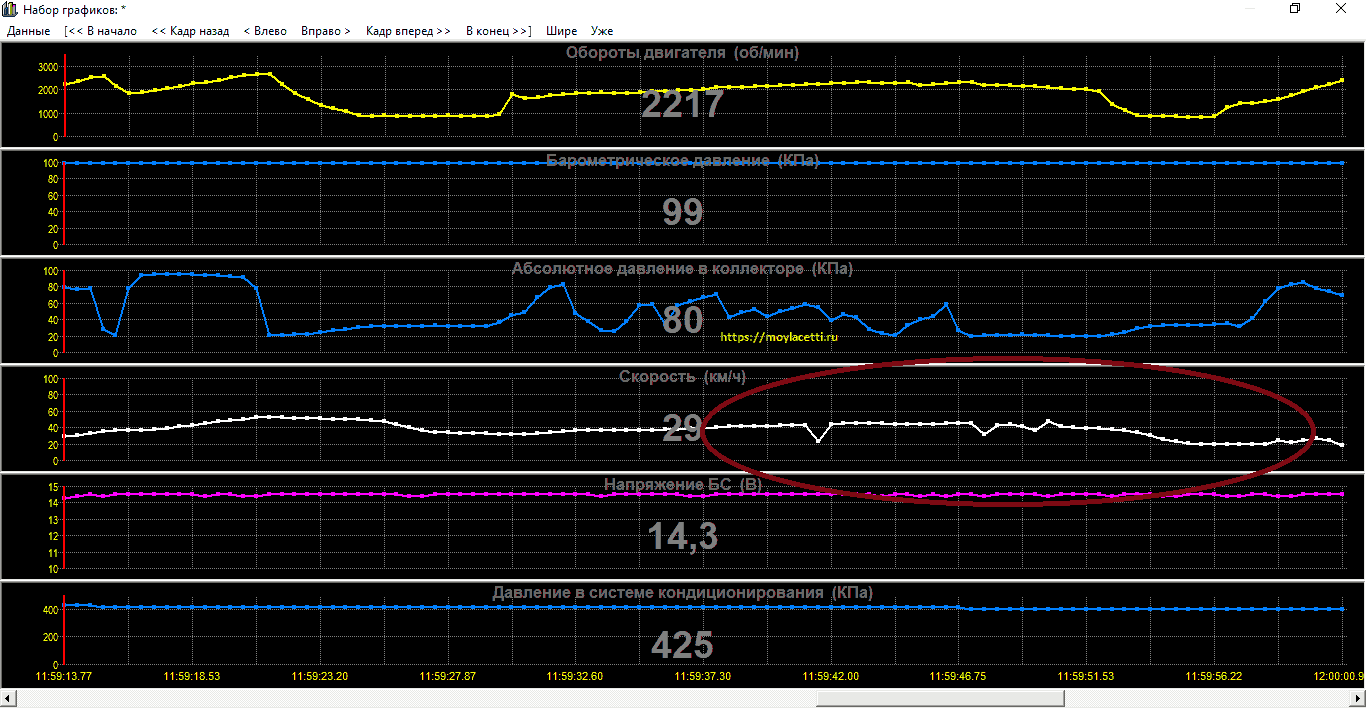Widen the graph scale with Шире
Viewport: 1366px width, 708px height.
tap(561, 31)
